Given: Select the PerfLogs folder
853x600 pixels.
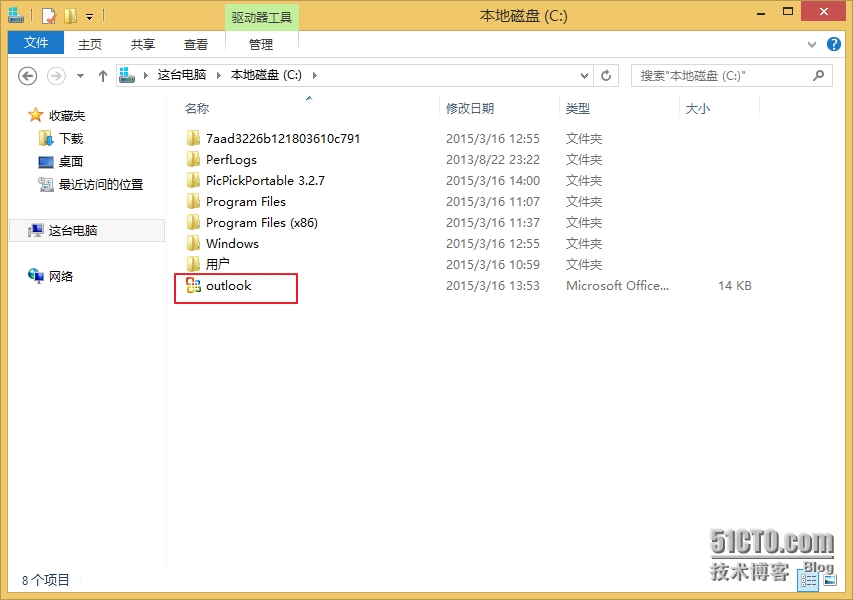Looking at the screenshot, I should 231,159.
